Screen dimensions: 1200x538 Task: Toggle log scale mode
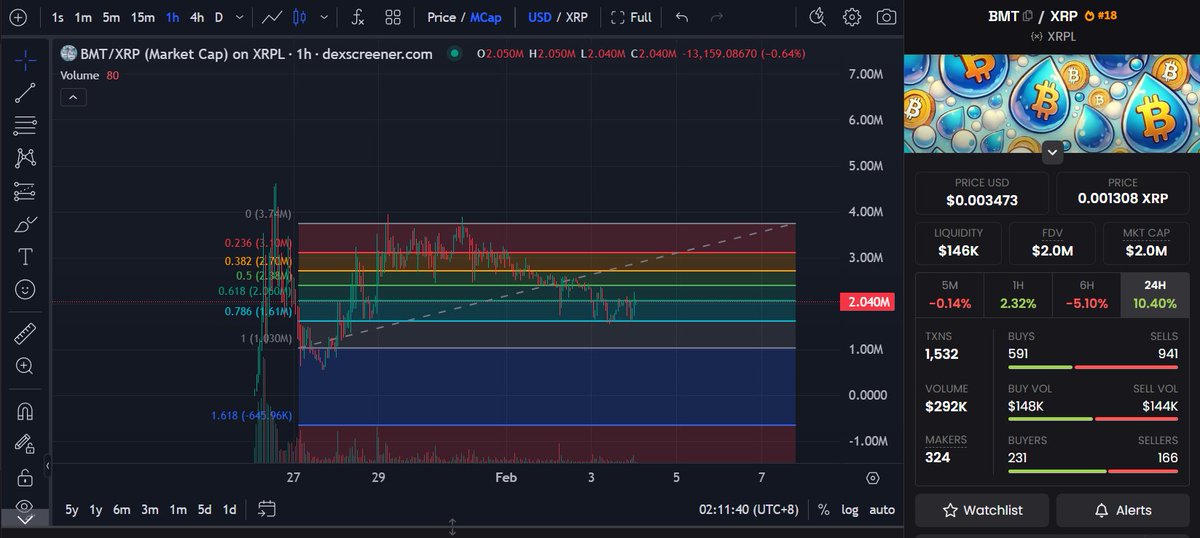click(x=849, y=509)
